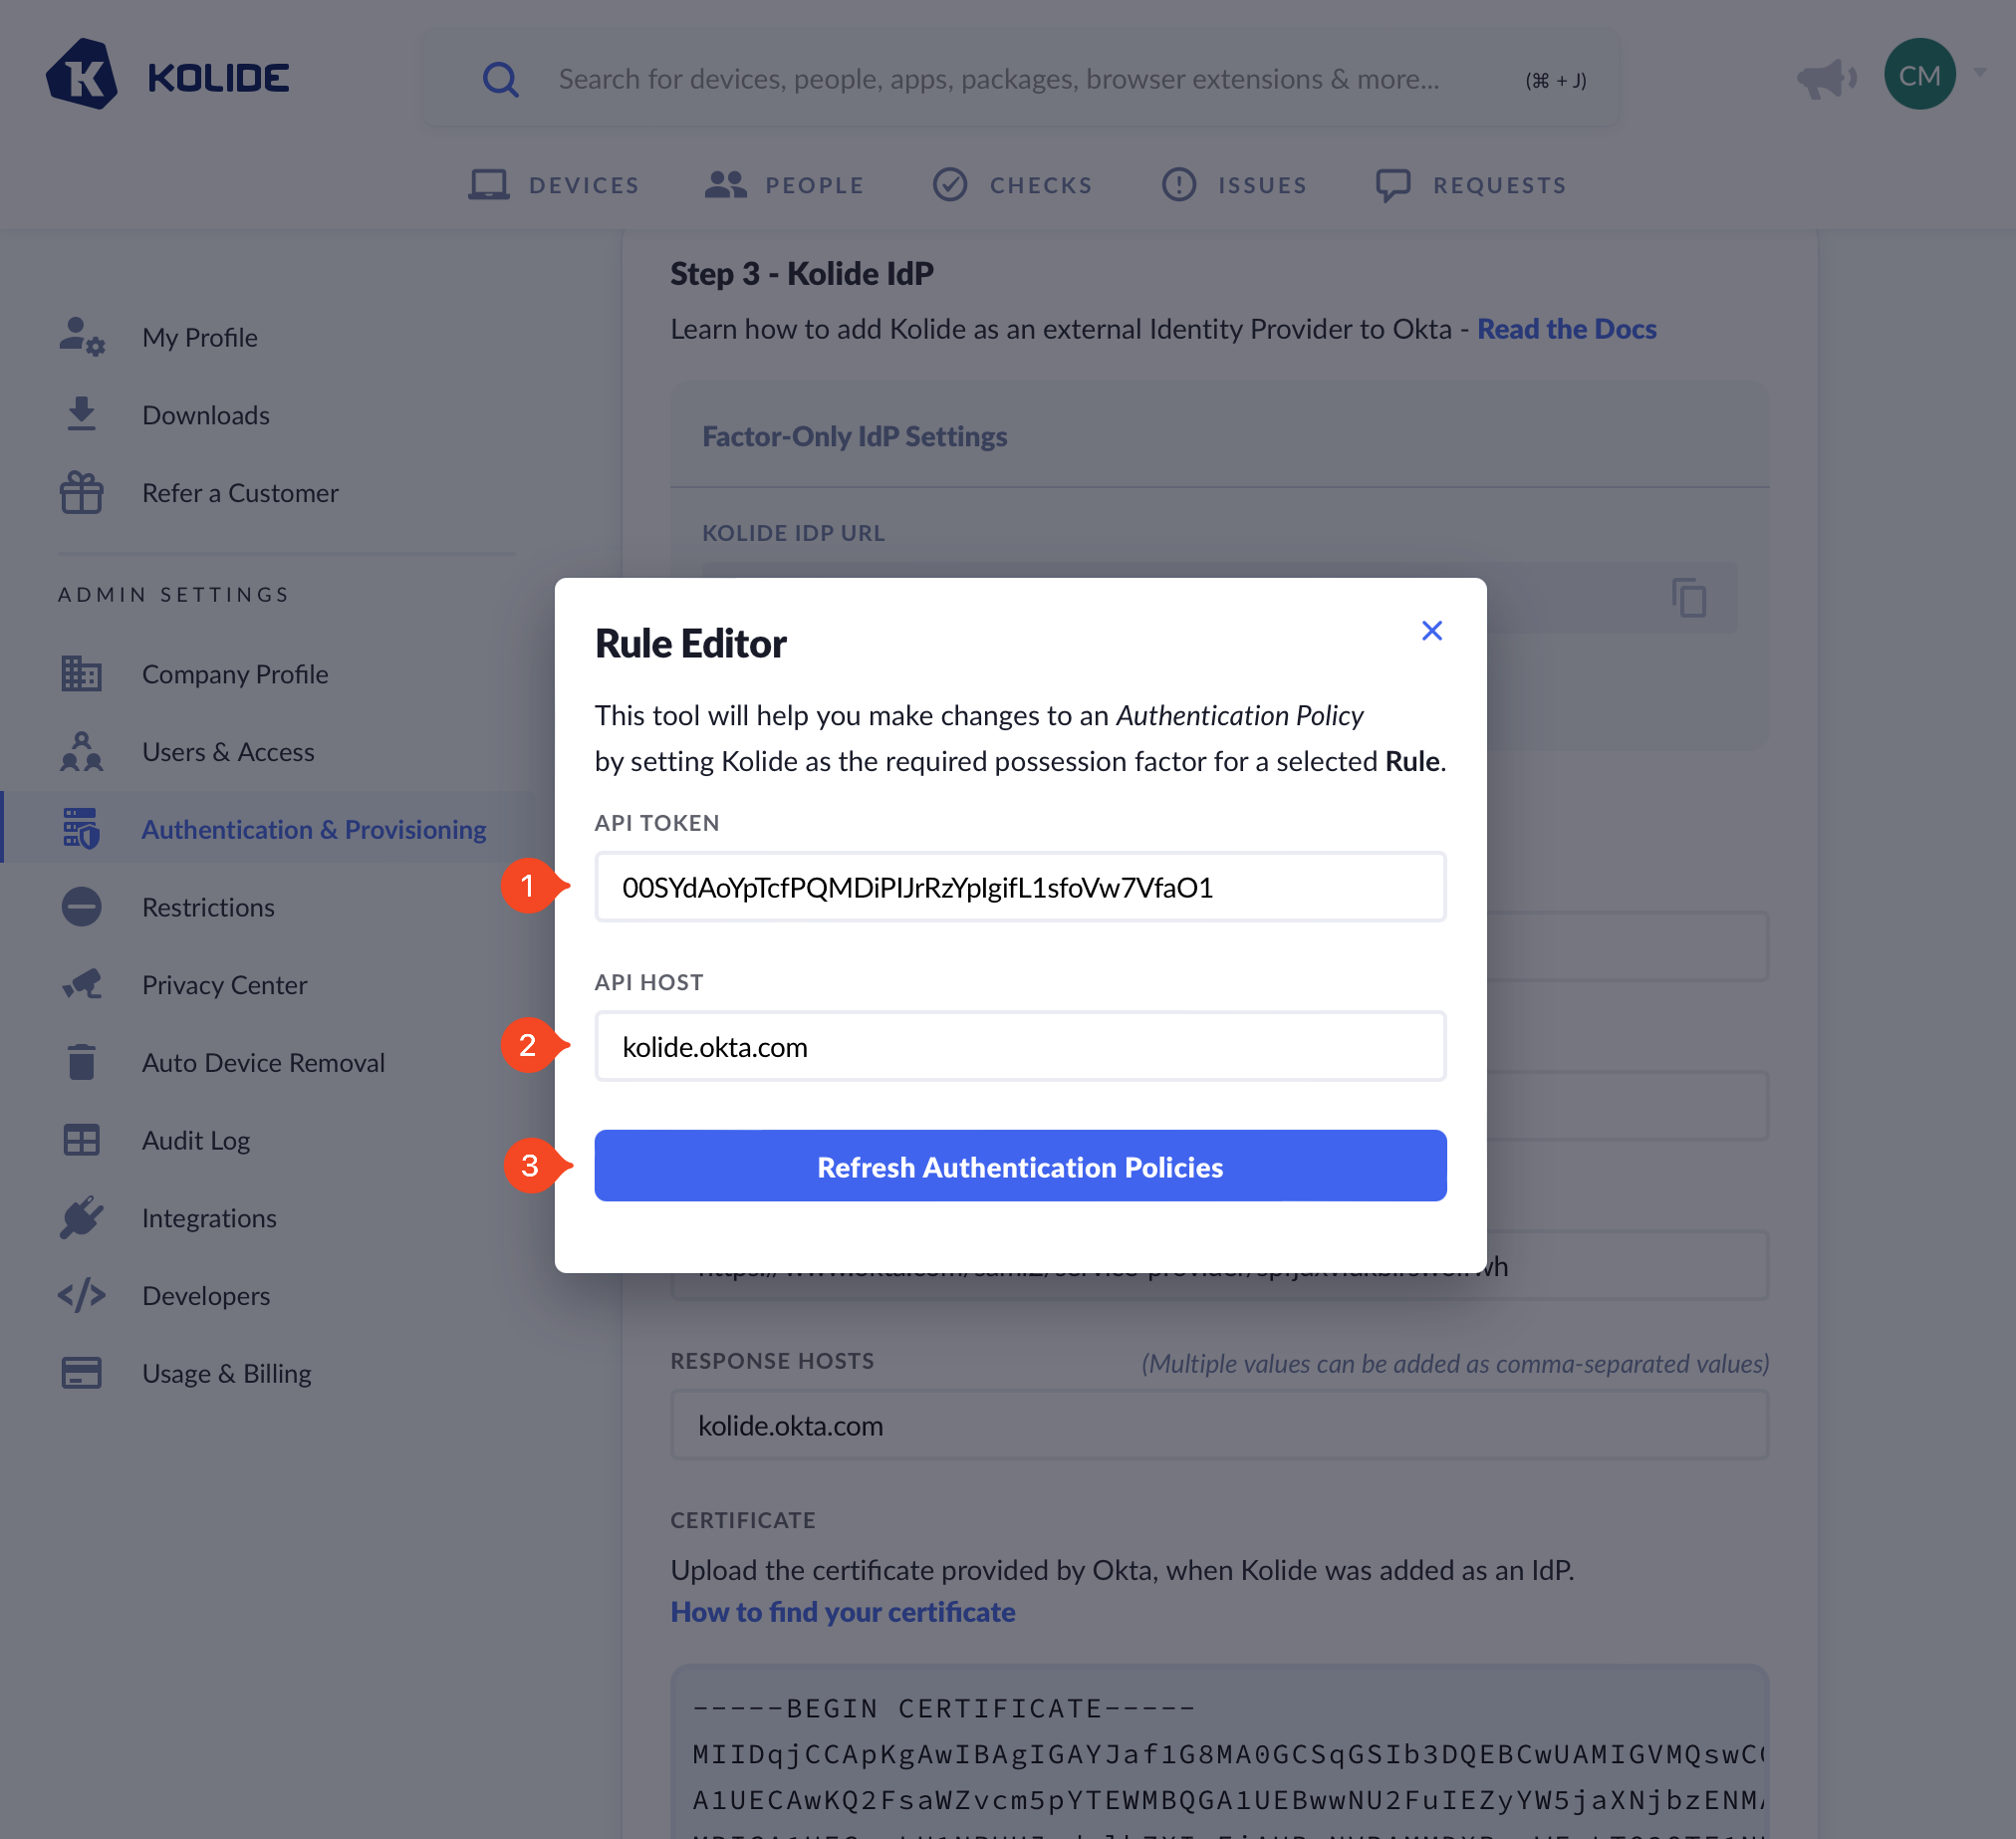Viewport: 2016px width, 1839px height.
Task: Focus the API Host input field
Action: click(1020, 1047)
